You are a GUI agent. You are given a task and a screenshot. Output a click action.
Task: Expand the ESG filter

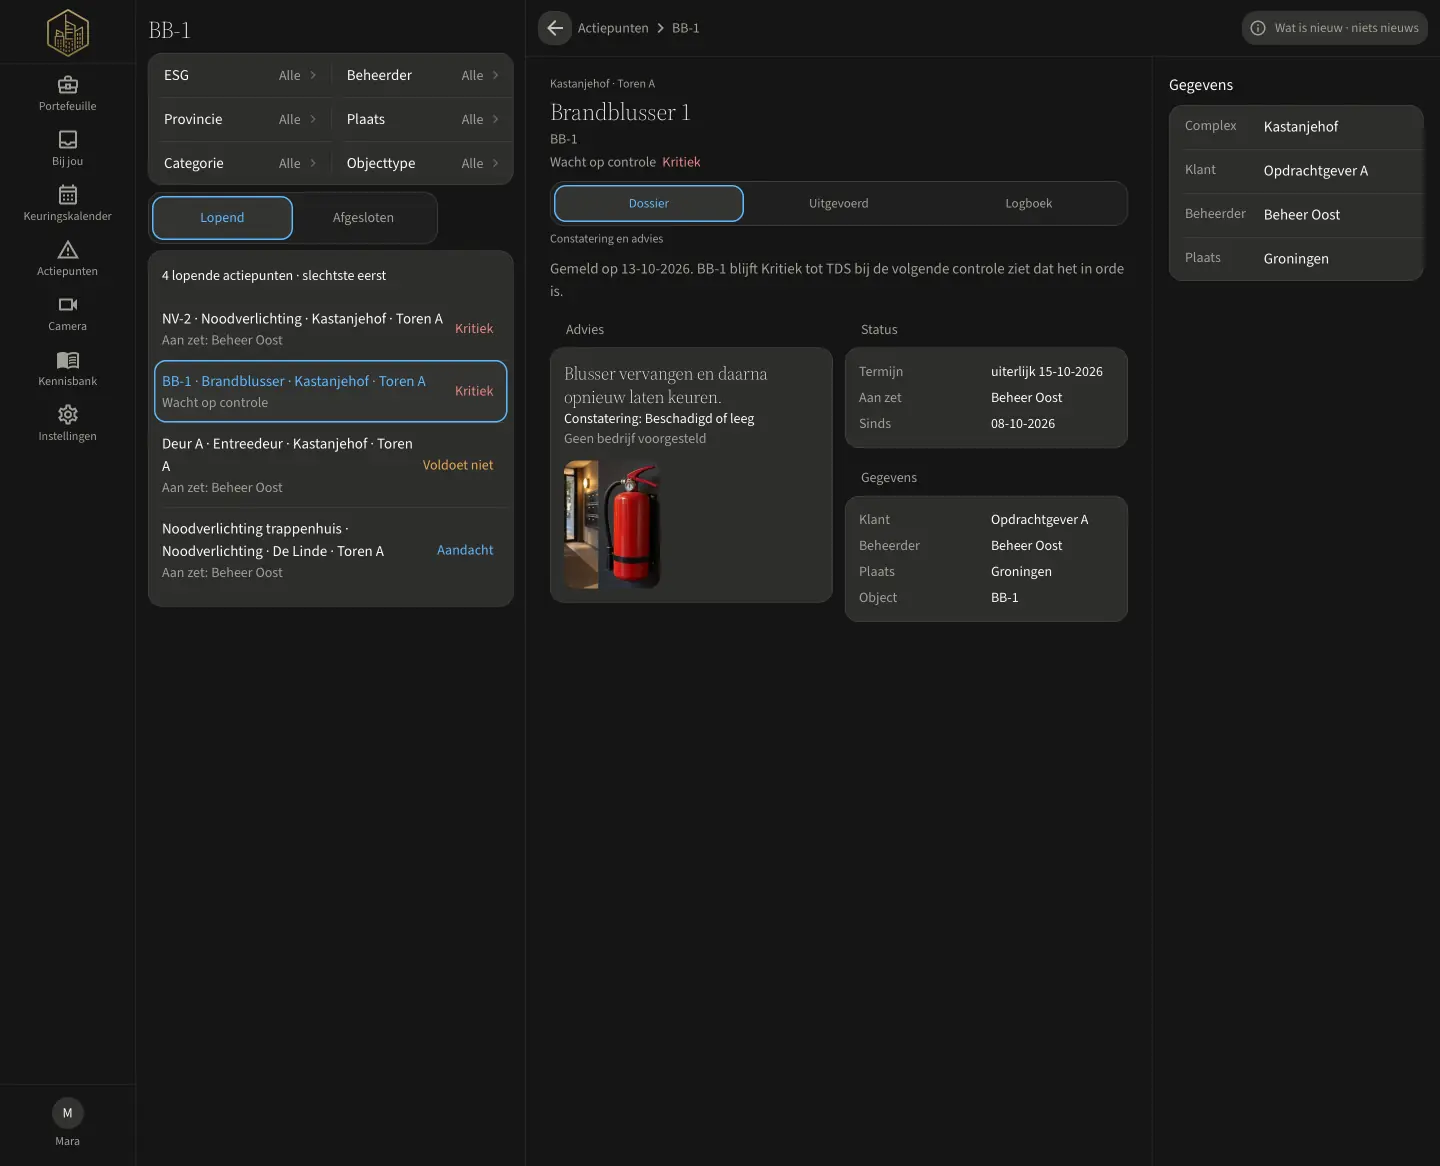point(240,75)
